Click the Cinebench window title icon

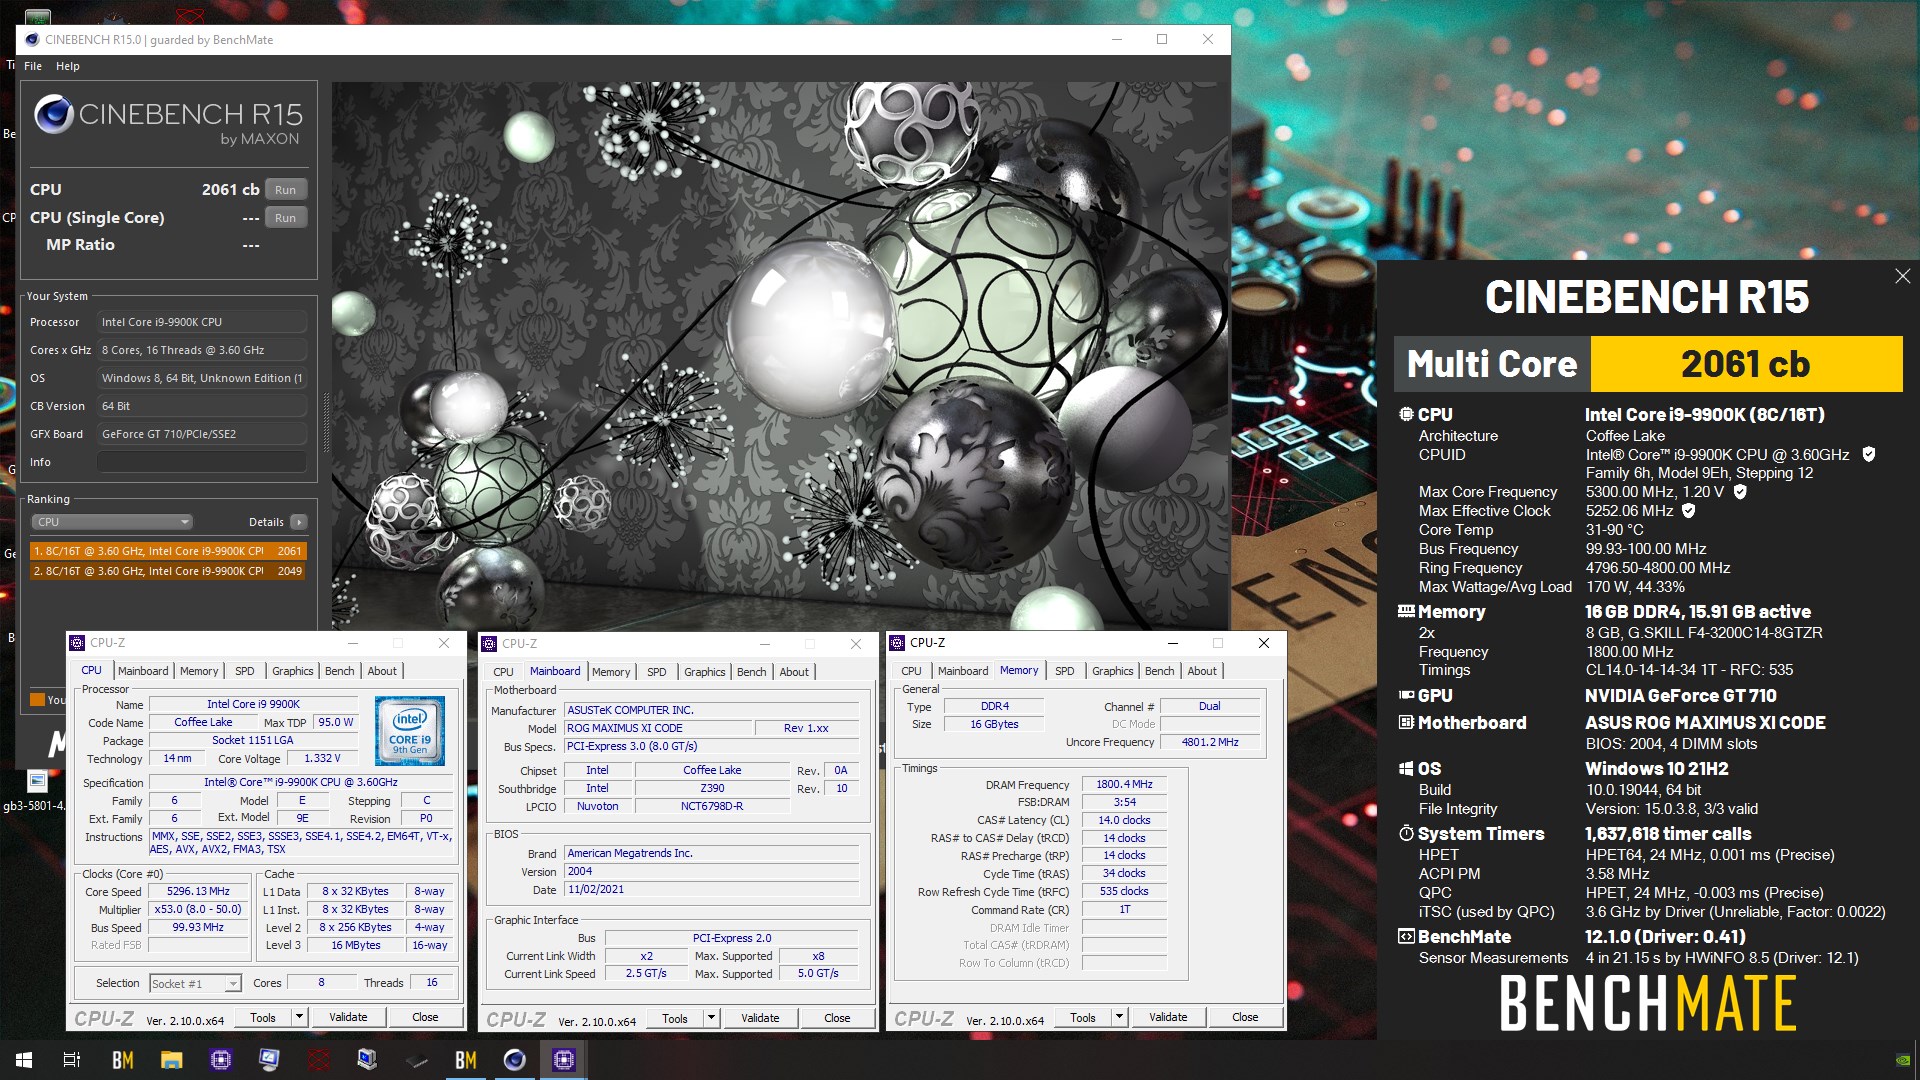pyautogui.click(x=32, y=40)
